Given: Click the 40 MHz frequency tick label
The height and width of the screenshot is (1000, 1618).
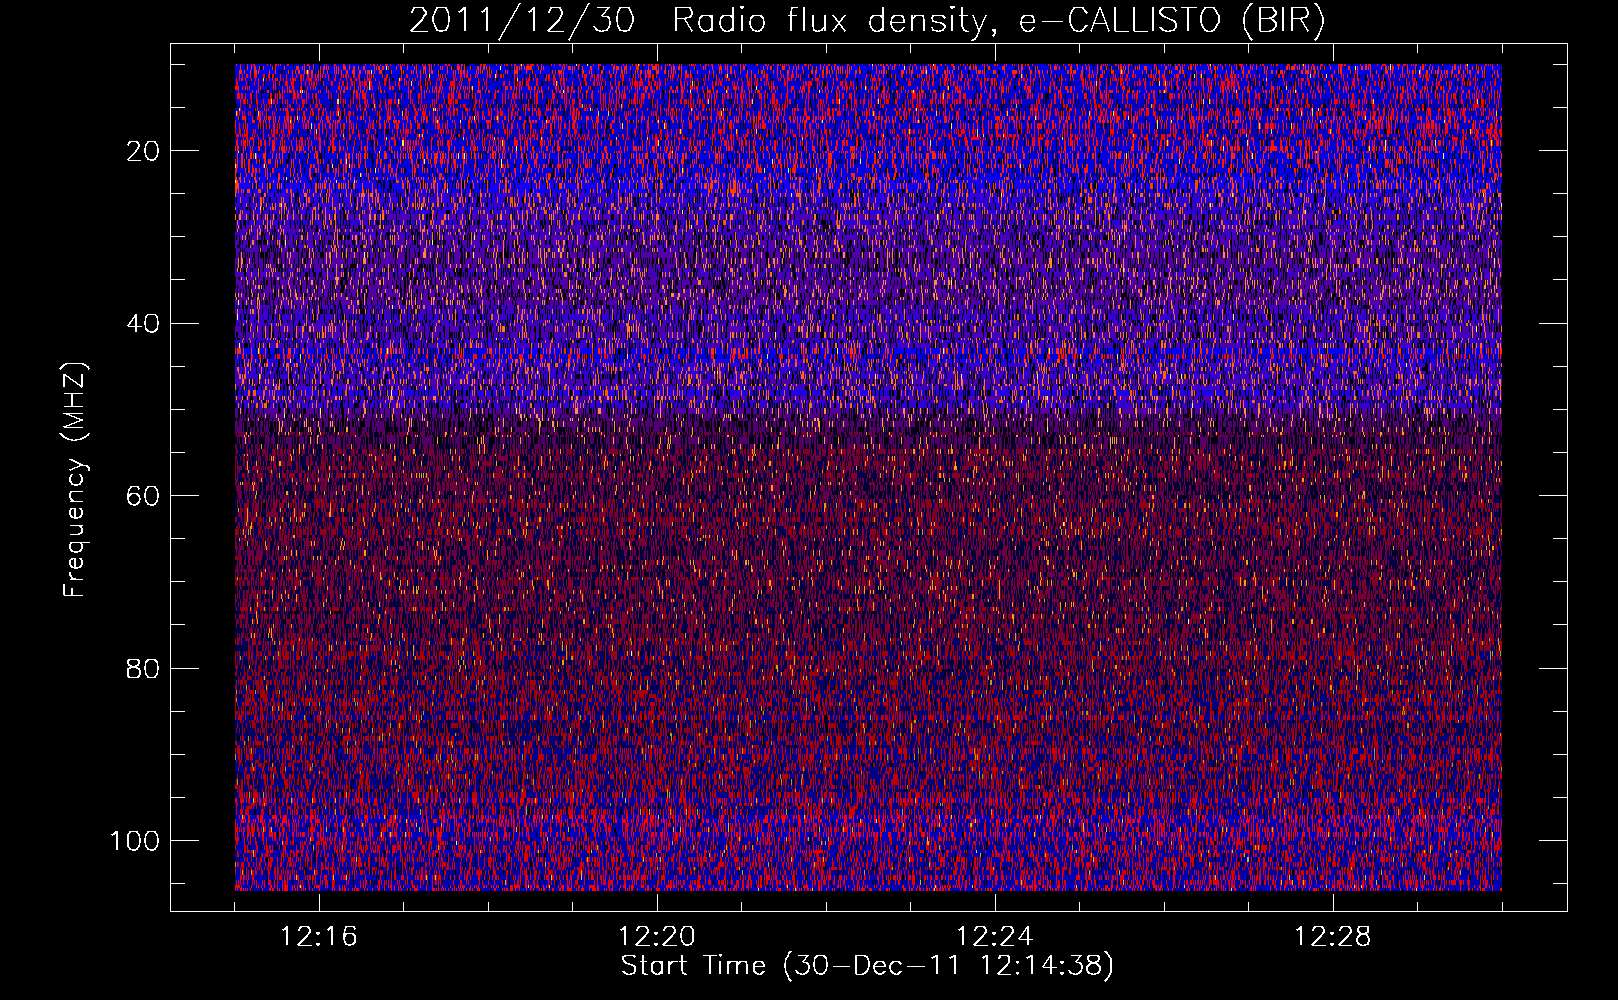Looking at the screenshot, I should point(144,324).
